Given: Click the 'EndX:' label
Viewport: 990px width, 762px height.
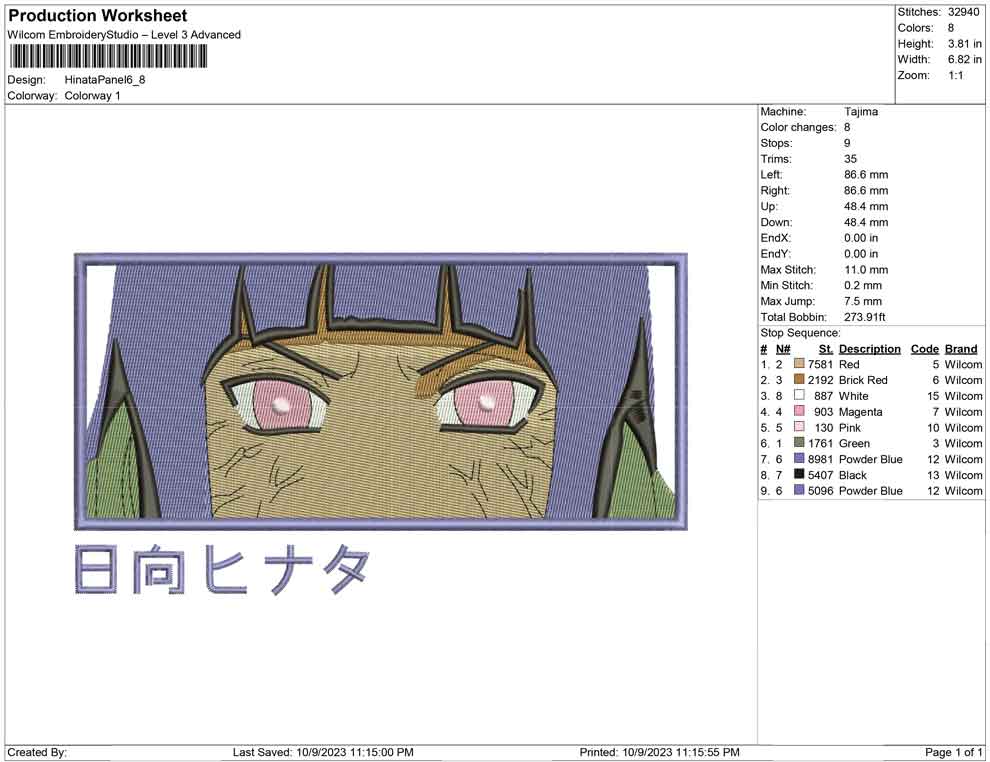Looking at the screenshot, I should 775,238.
